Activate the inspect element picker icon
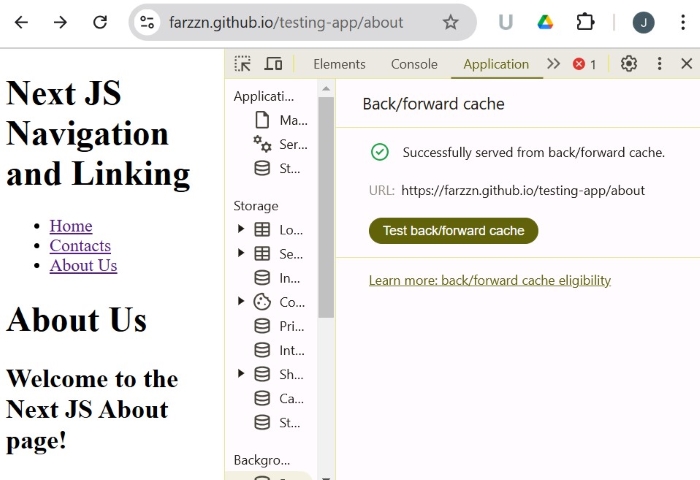Viewport: 700px width, 480px height. click(x=243, y=64)
